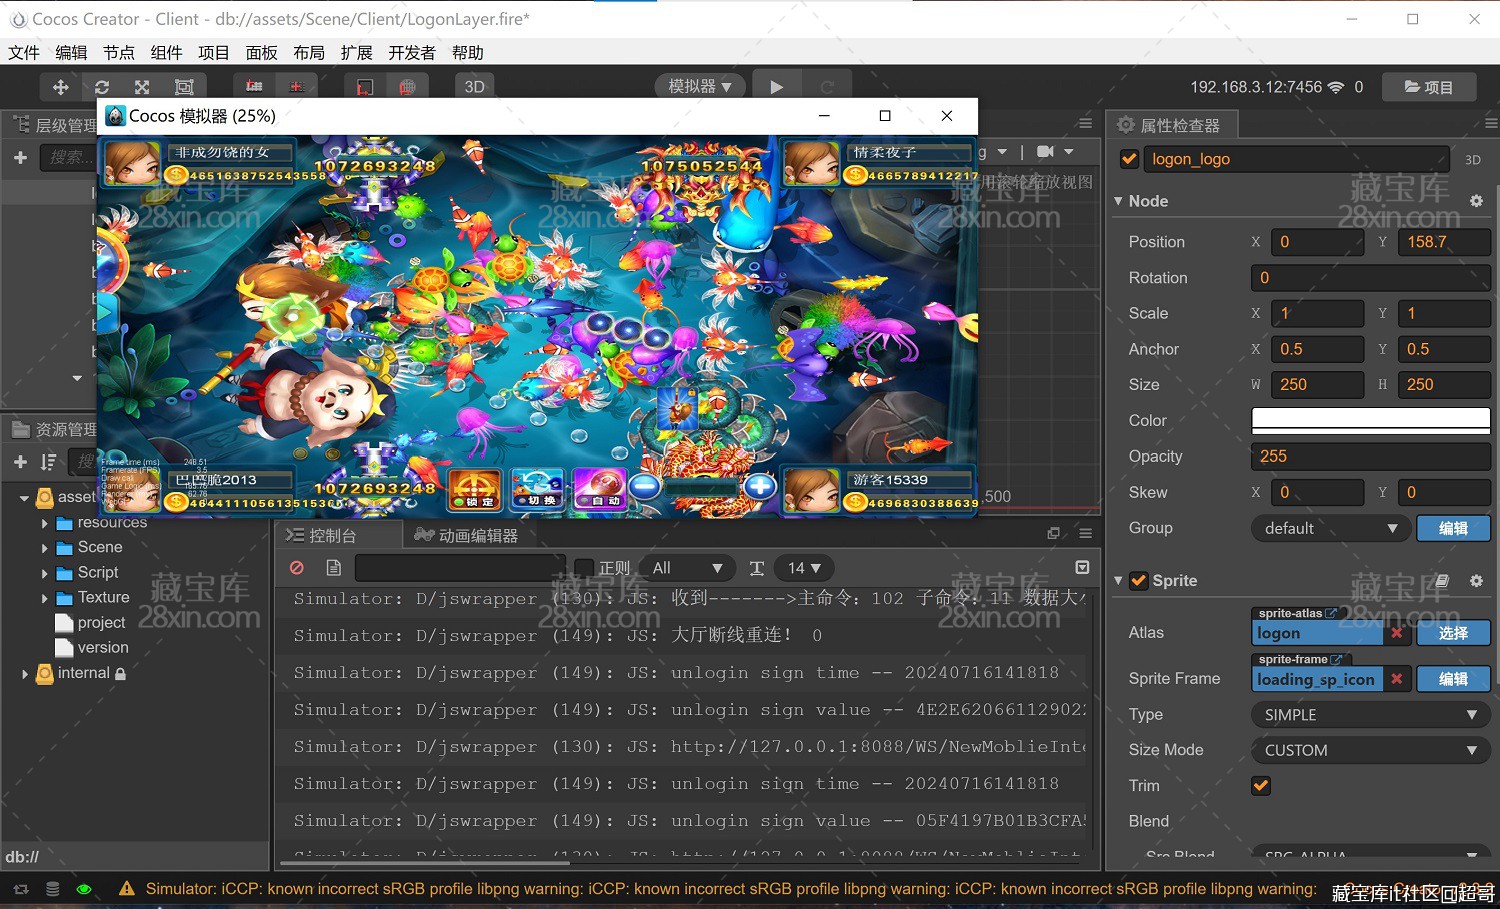Toggle node 3D mode button

point(1473,160)
